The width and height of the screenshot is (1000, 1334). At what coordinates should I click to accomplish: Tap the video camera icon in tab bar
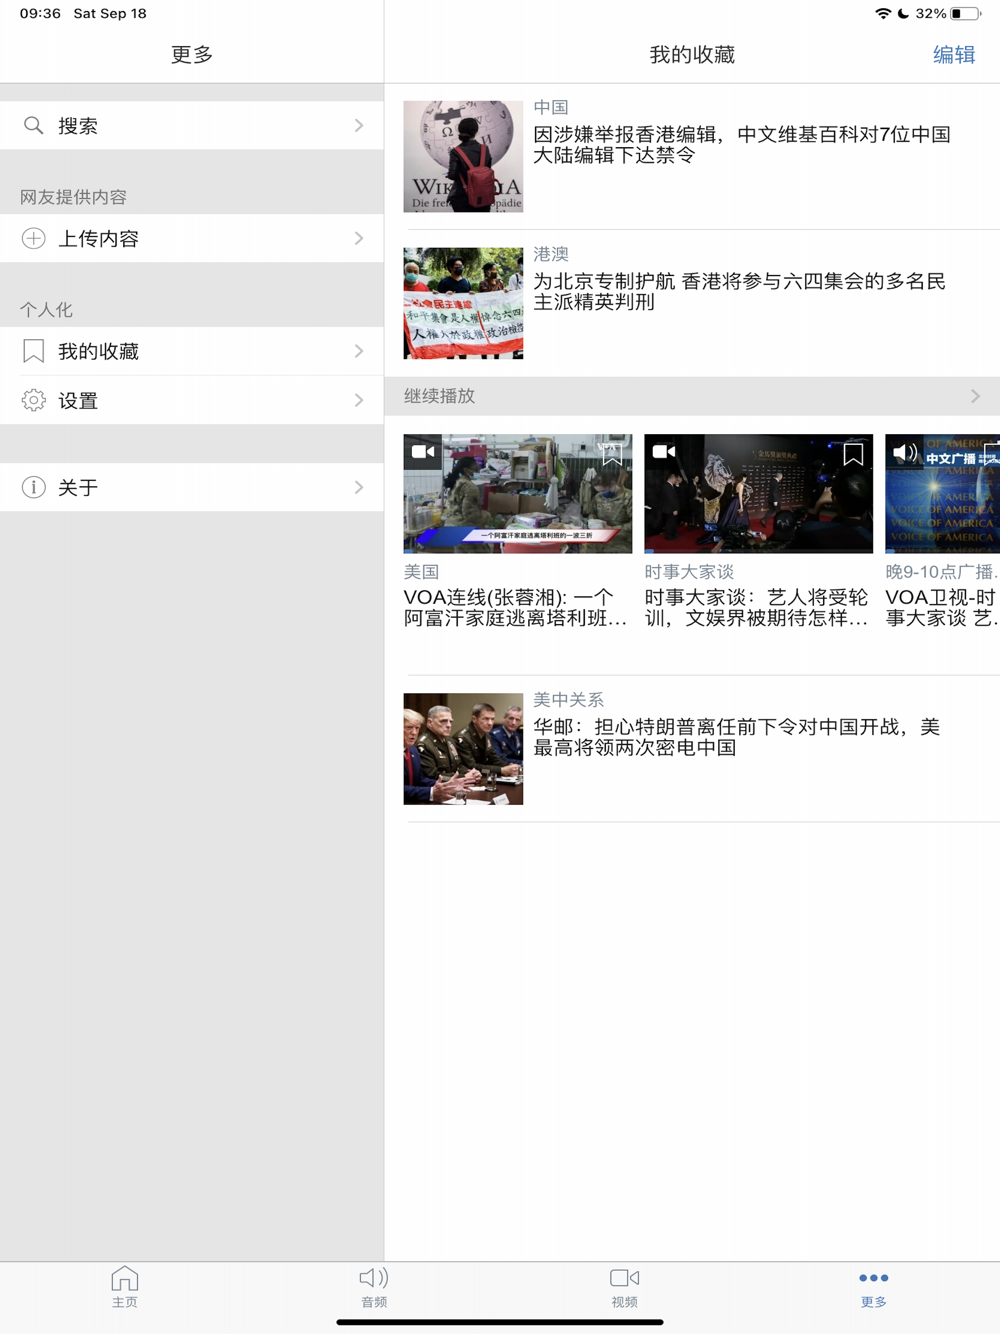625,1278
